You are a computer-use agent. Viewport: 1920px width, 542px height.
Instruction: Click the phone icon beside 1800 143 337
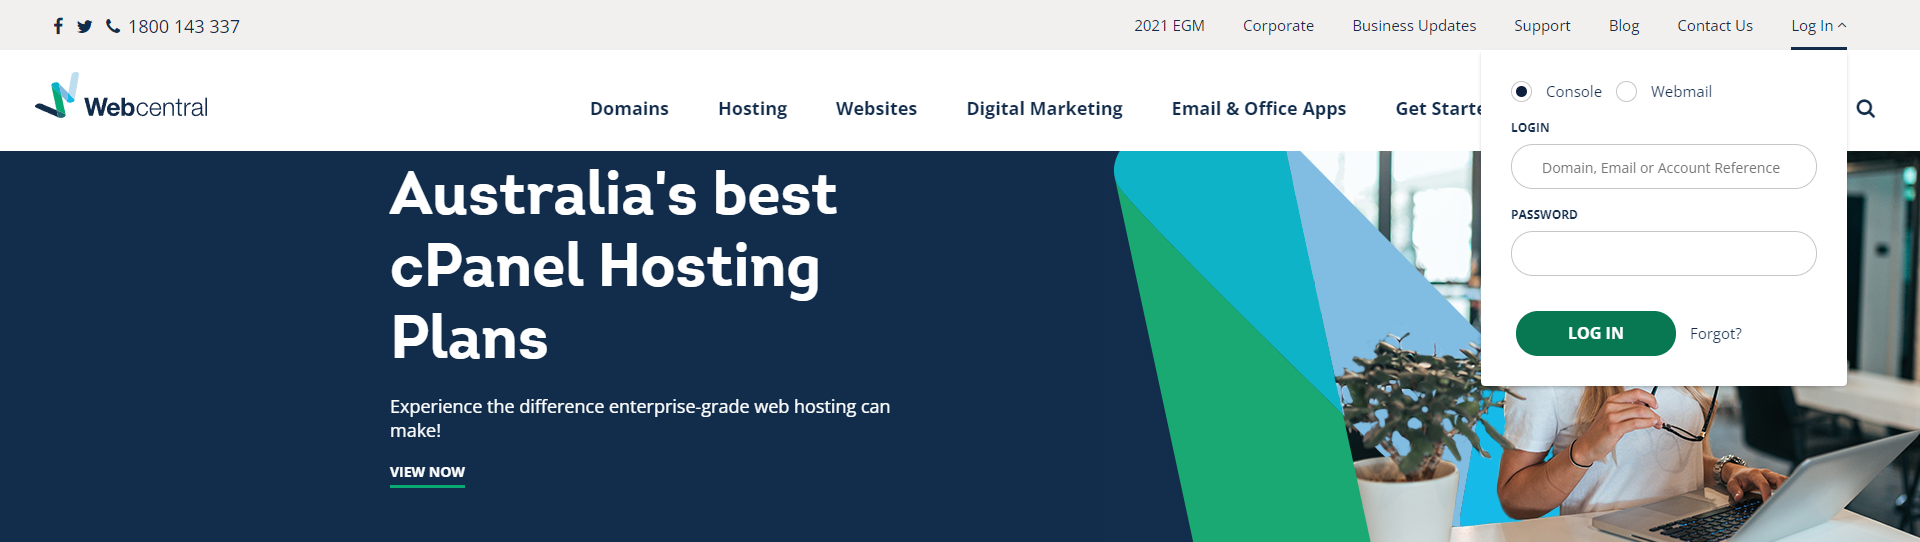pyautogui.click(x=113, y=26)
